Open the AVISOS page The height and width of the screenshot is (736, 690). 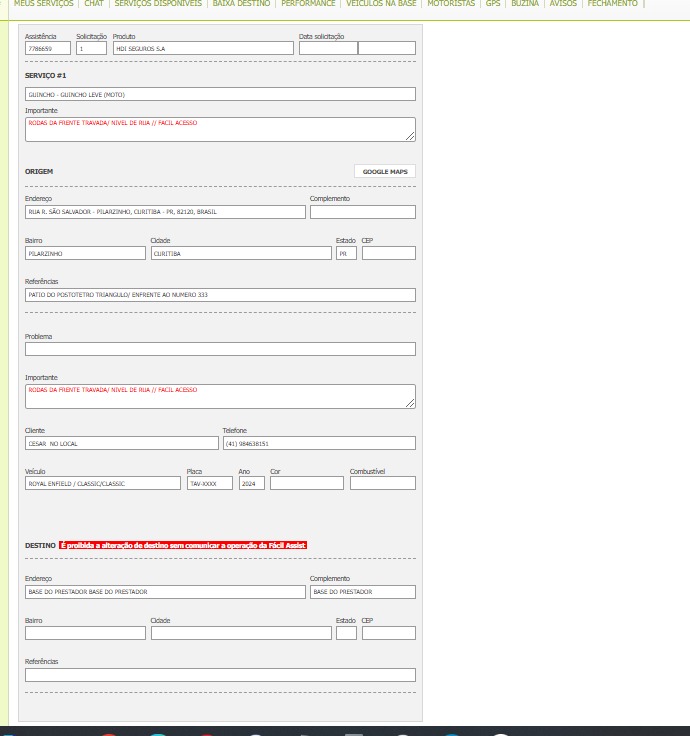click(563, 4)
